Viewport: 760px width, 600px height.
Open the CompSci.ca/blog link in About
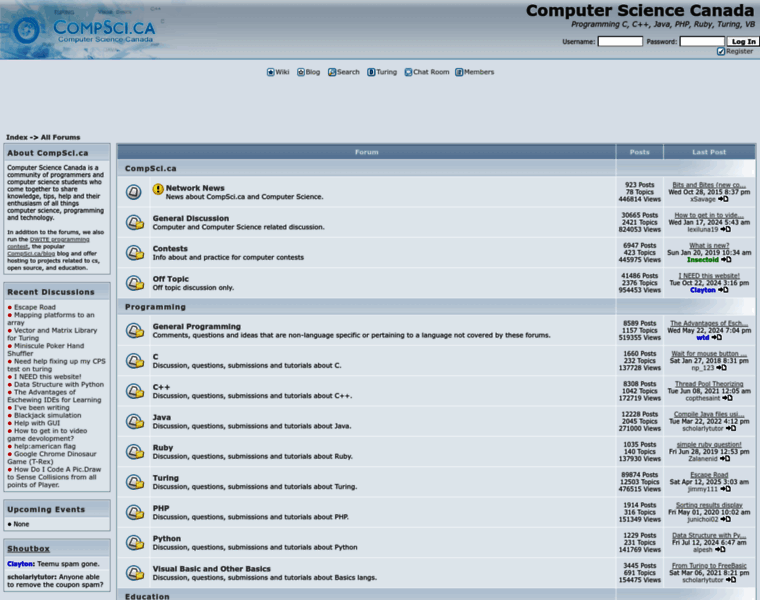[31, 253]
